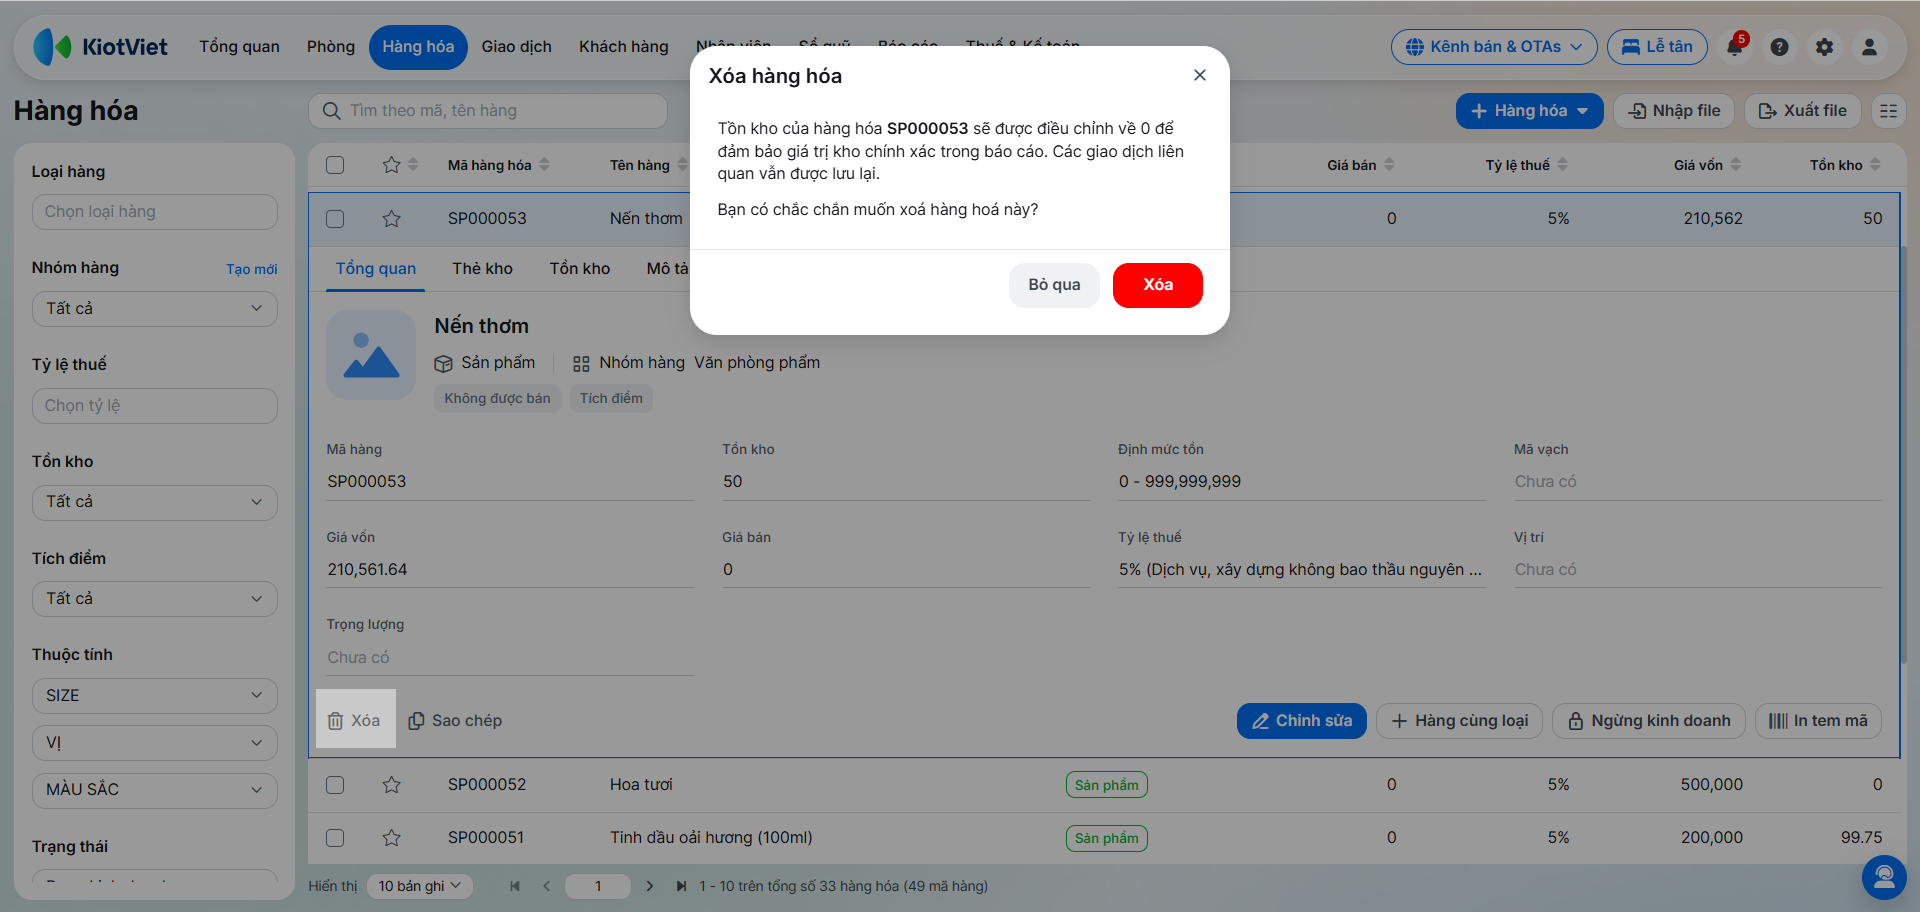Click the Lễ tân button
Screen dimensions: 1920x912
[x=1657, y=47]
